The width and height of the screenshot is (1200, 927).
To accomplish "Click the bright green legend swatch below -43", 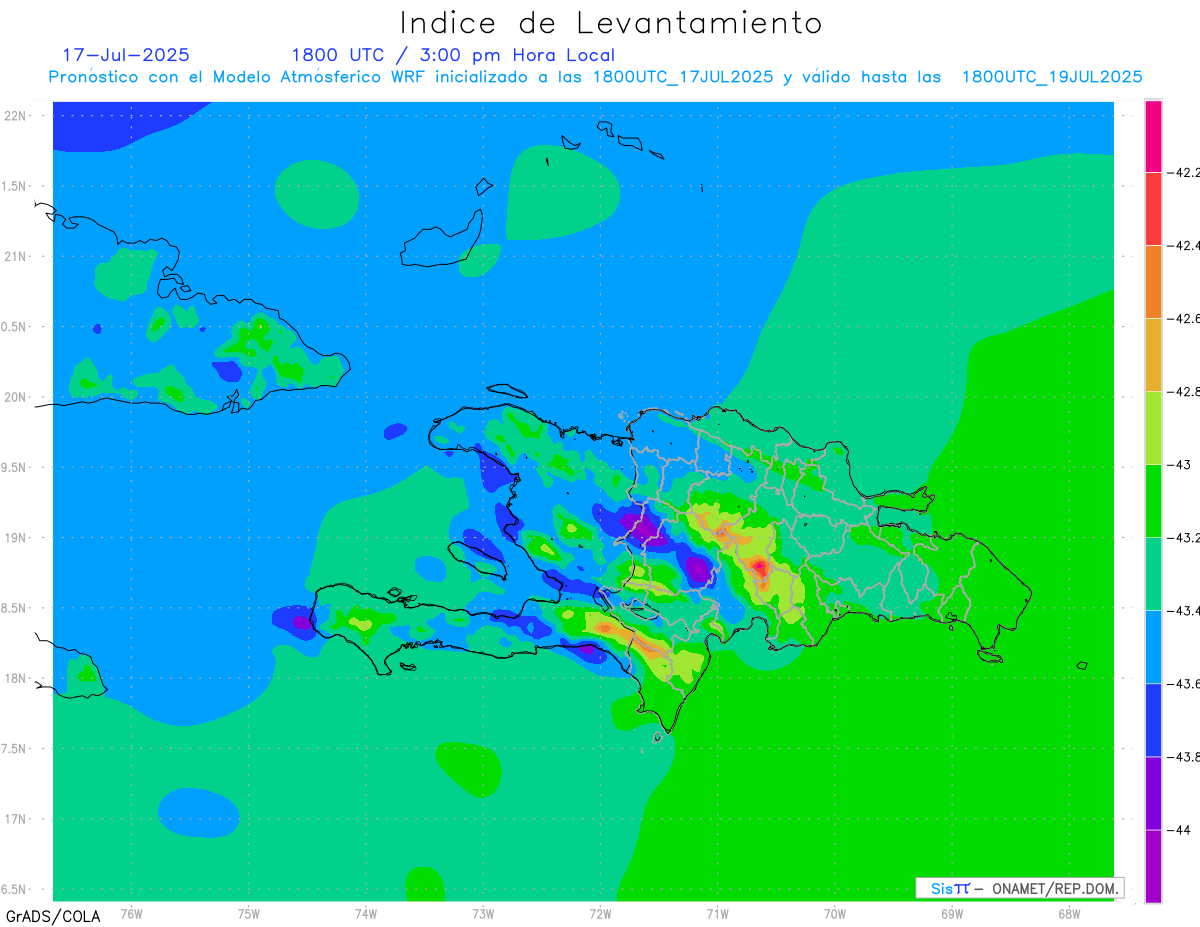I will coord(1153,500).
